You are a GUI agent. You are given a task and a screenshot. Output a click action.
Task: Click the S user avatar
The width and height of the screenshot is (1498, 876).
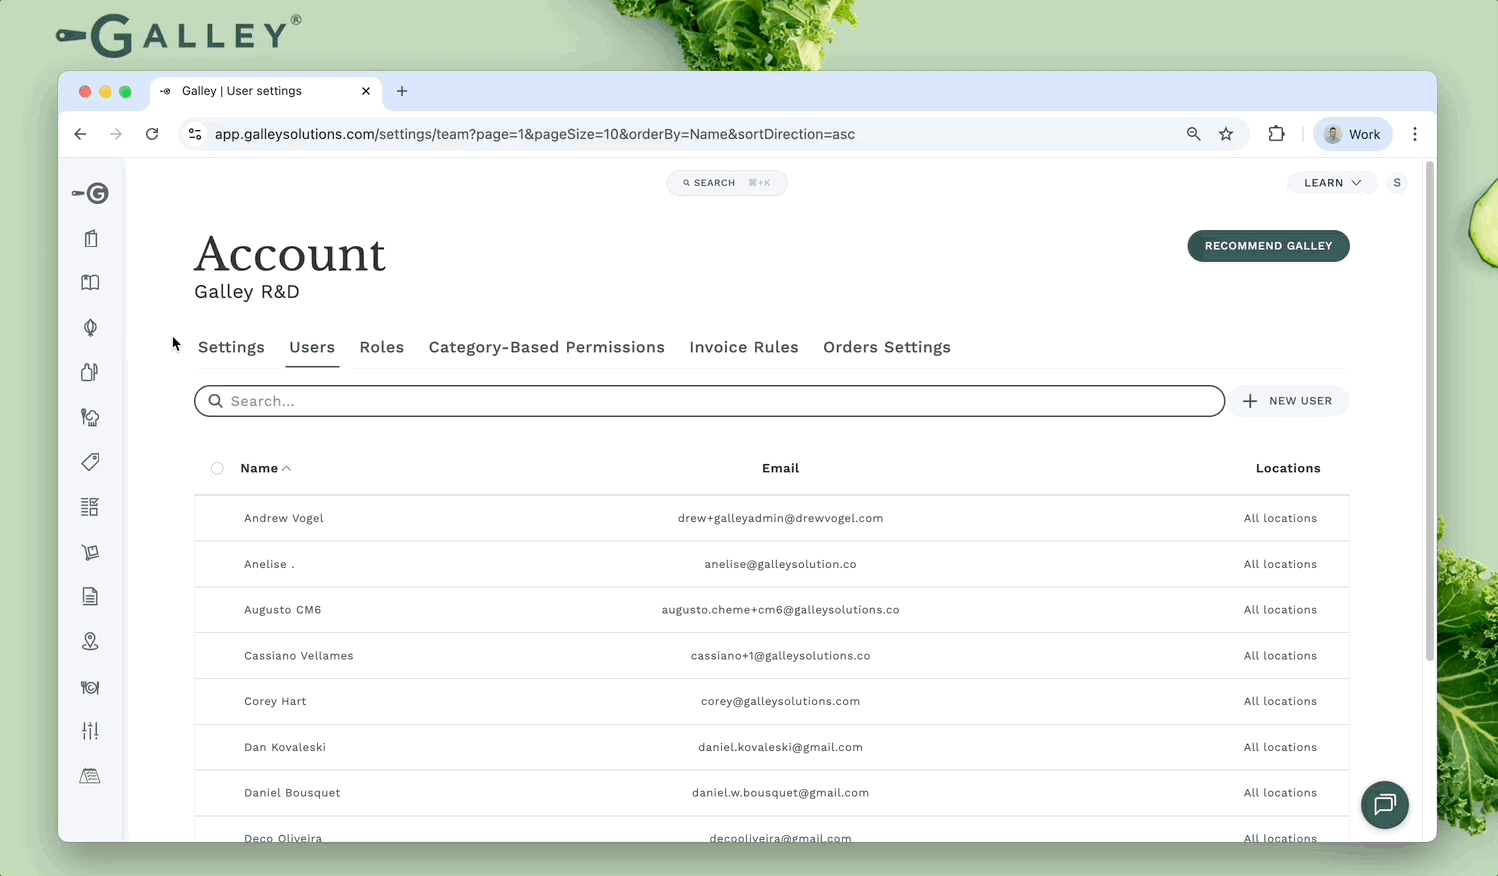click(x=1397, y=183)
